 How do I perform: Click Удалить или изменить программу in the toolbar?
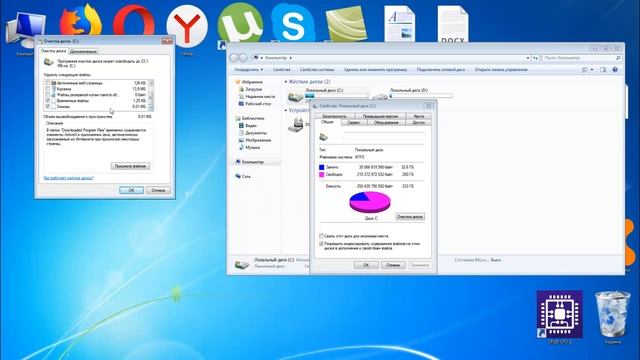coord(376,70)
